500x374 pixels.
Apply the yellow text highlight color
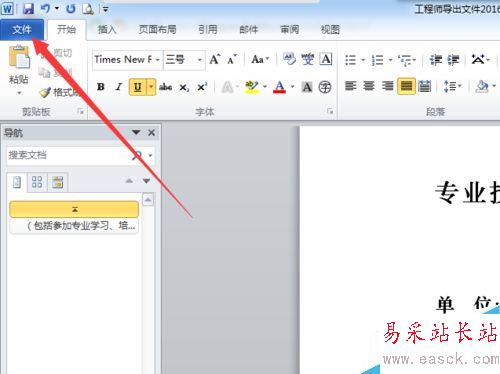[252, 87]
